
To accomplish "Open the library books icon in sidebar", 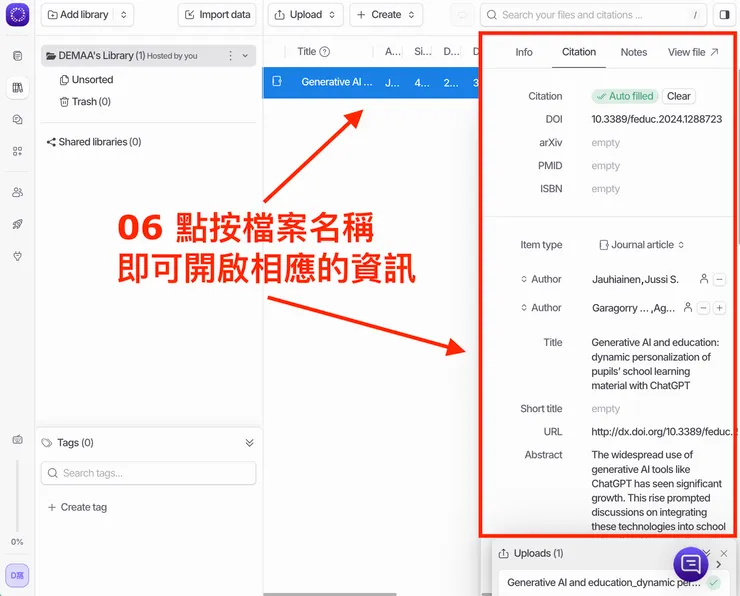I will [x=17, y=87].
